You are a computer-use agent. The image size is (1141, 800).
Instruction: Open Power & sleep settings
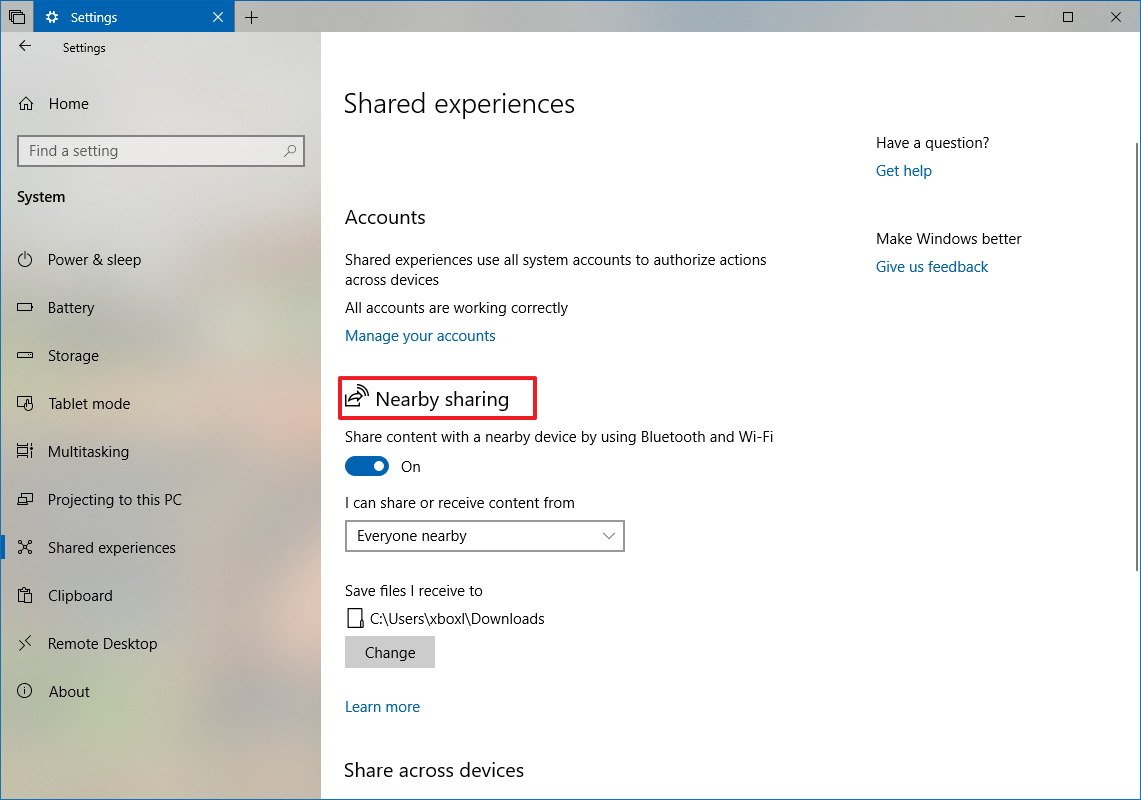point(95,259)
